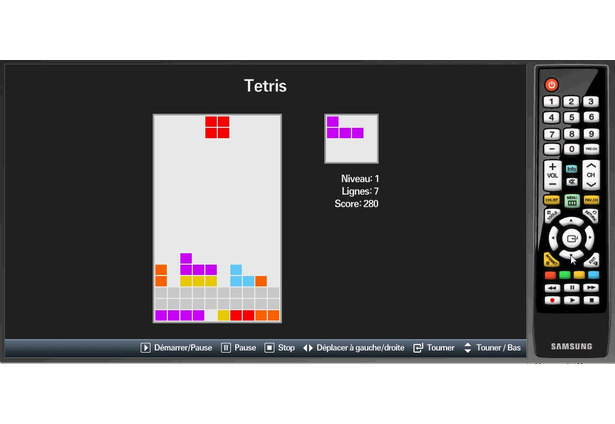
Task: Click the Tourner / Bas up-down legend
Action: click(x=493, y=348)
